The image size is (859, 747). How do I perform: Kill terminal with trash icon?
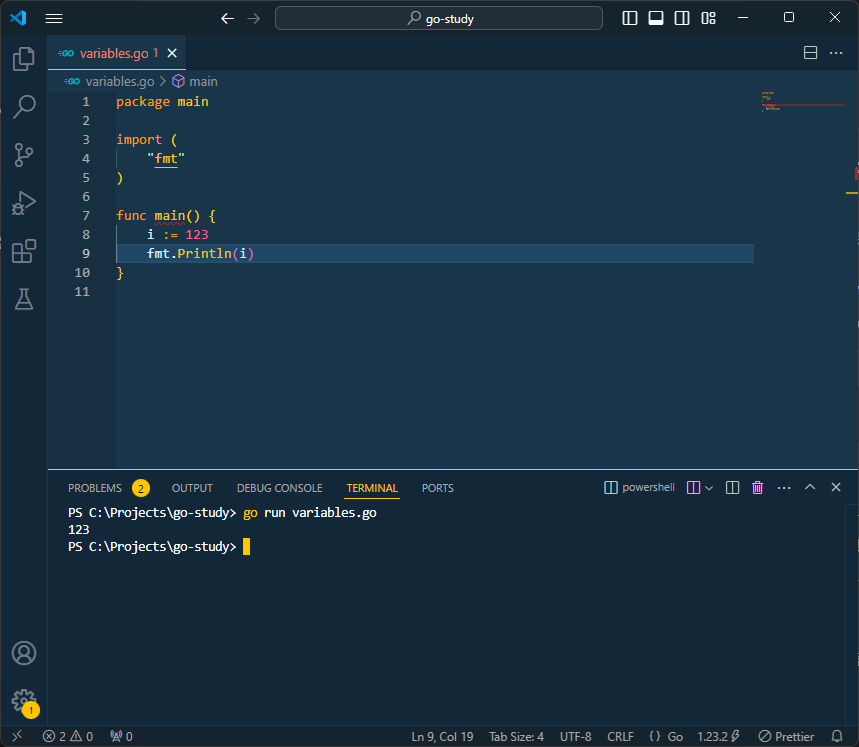757,488
